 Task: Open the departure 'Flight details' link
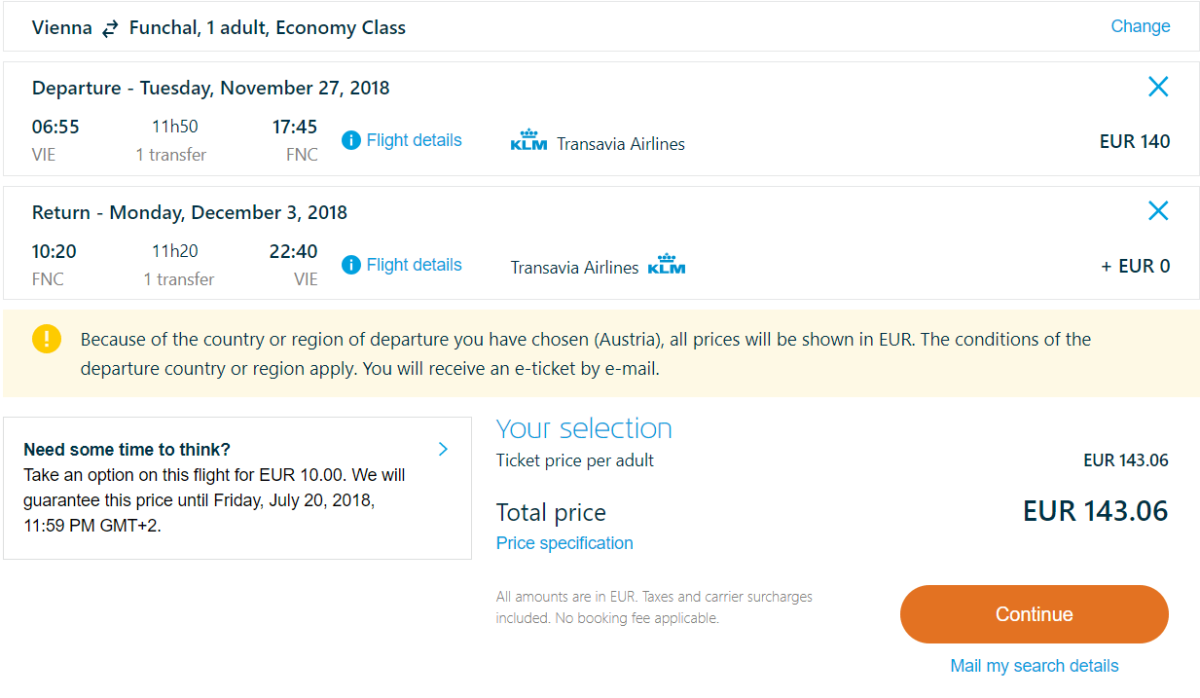tap(414, 140)
